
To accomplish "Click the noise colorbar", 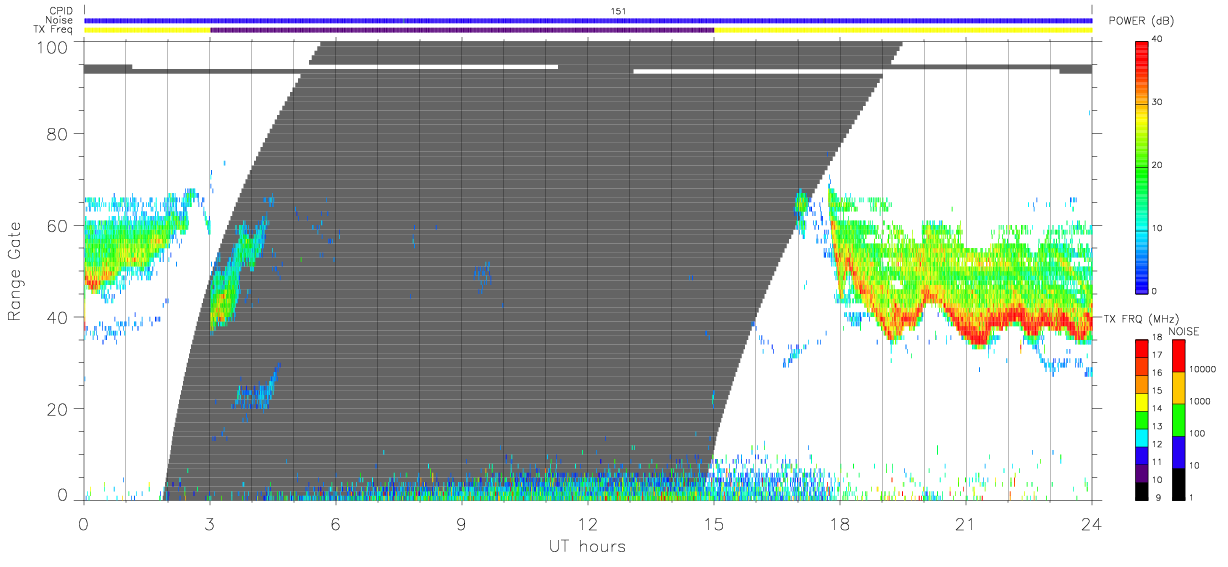I will [1180, 419].
